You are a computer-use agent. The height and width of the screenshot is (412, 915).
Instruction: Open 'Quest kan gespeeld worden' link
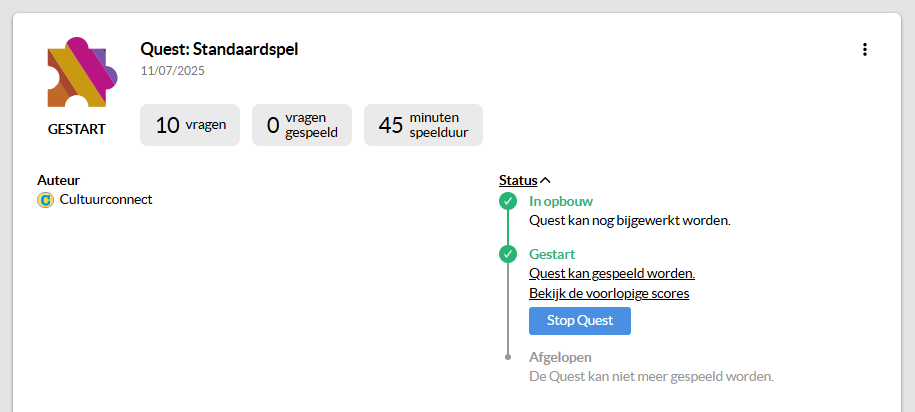tap(611, 273)
